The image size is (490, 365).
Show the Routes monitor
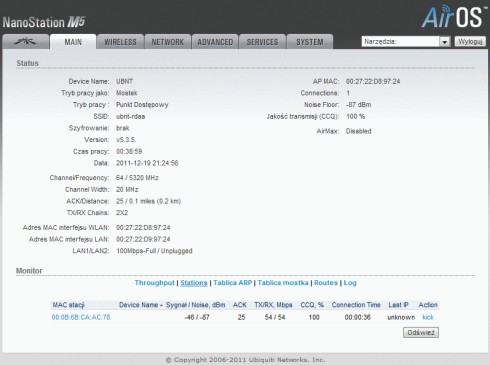point(326,283)
